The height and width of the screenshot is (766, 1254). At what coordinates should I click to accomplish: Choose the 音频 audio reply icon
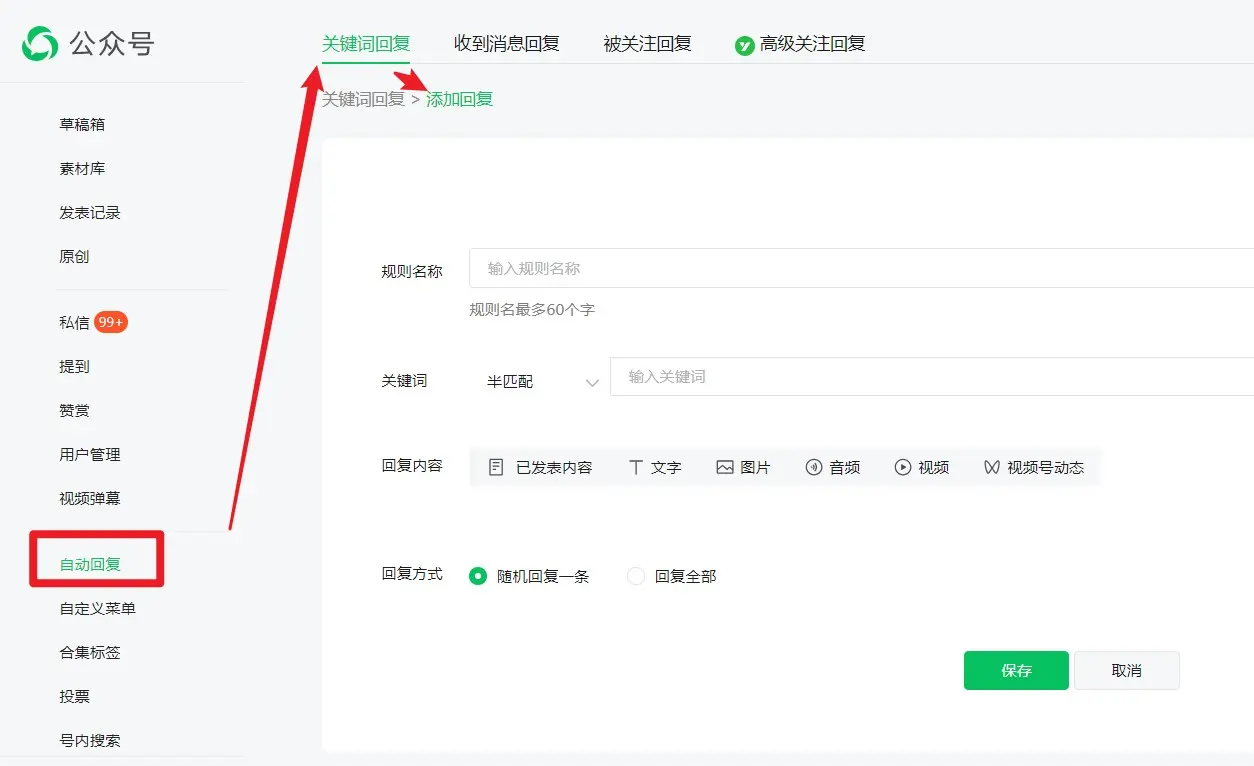(x=814, y=467)
